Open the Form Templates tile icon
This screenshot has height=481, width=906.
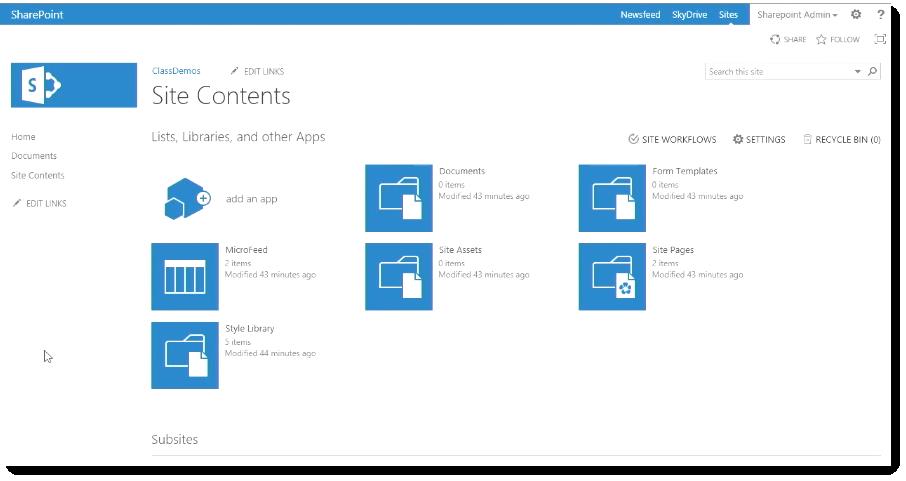click(x=612, y=198)
